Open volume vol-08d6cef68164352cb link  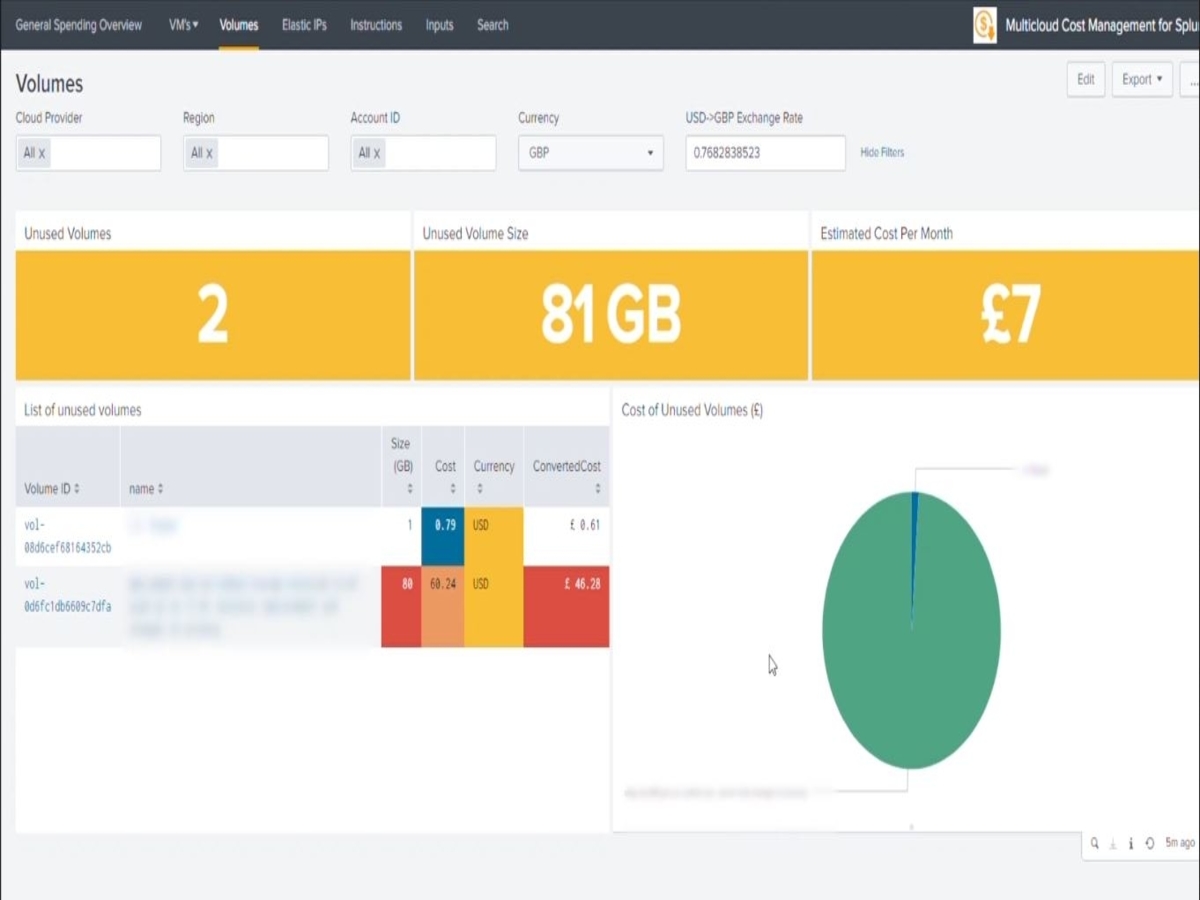[x=67, y=536]
